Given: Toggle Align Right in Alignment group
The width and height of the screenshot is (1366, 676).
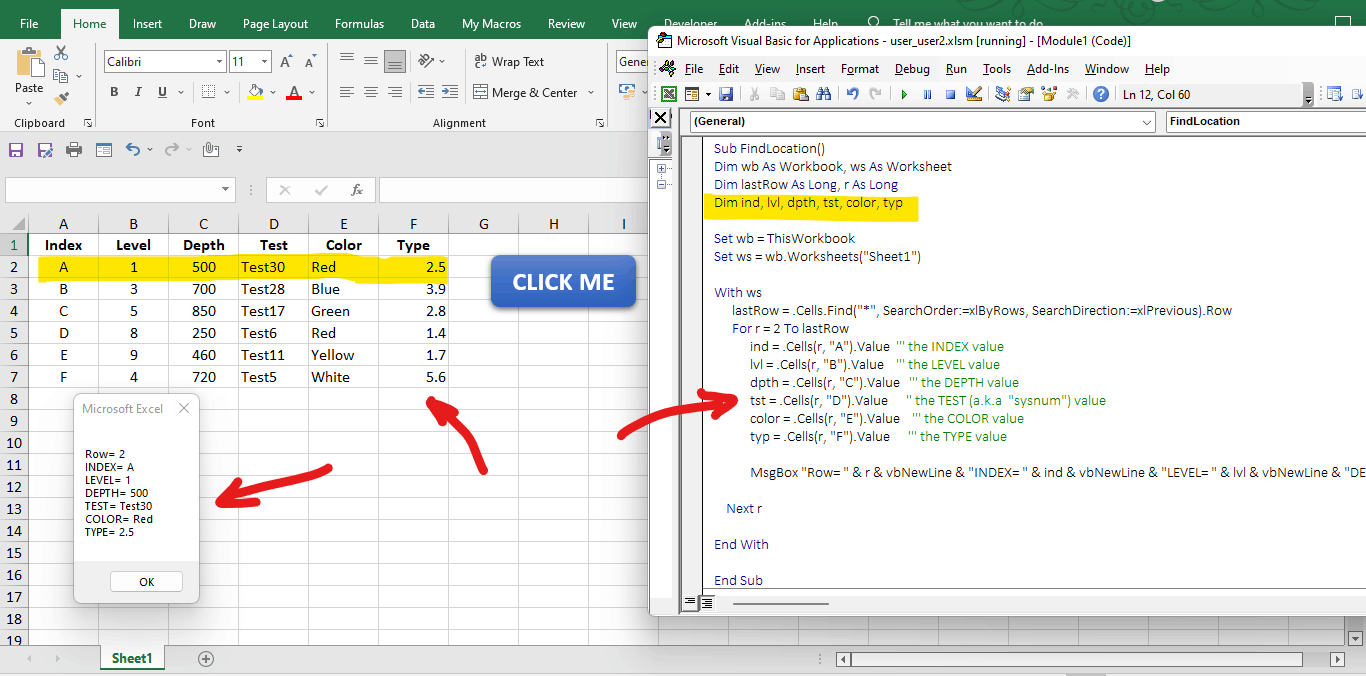Looking at the screenshot, I should click(395, 92).
